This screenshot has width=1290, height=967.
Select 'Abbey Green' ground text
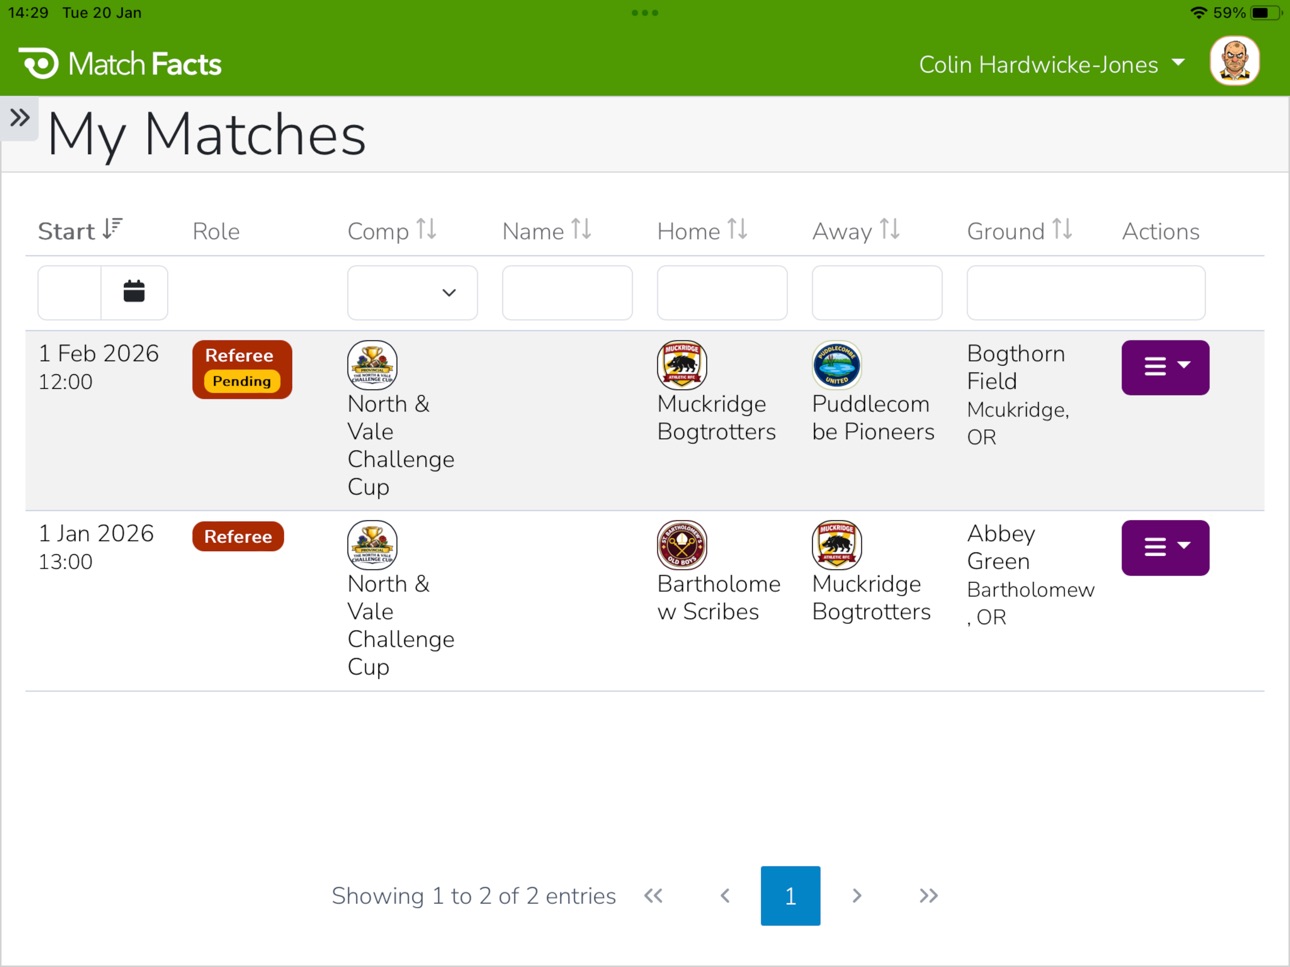1001,547
